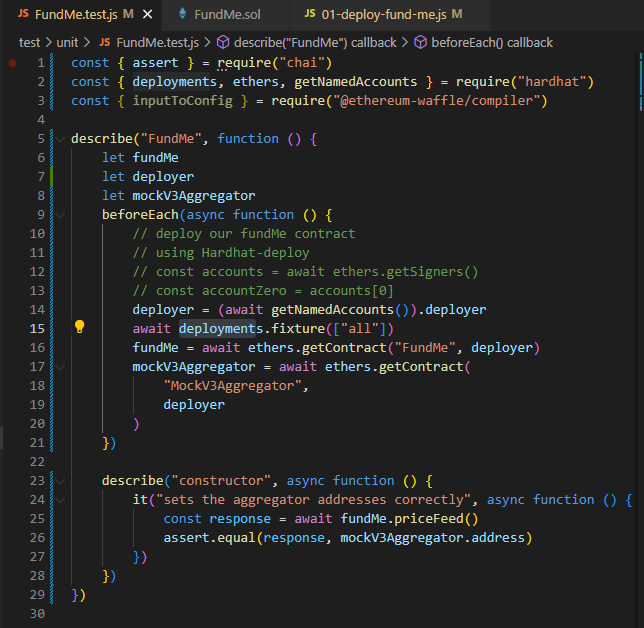
Task: Click the JS file icon on FundMe.test.js tab
Action: (x=23, y=14)
